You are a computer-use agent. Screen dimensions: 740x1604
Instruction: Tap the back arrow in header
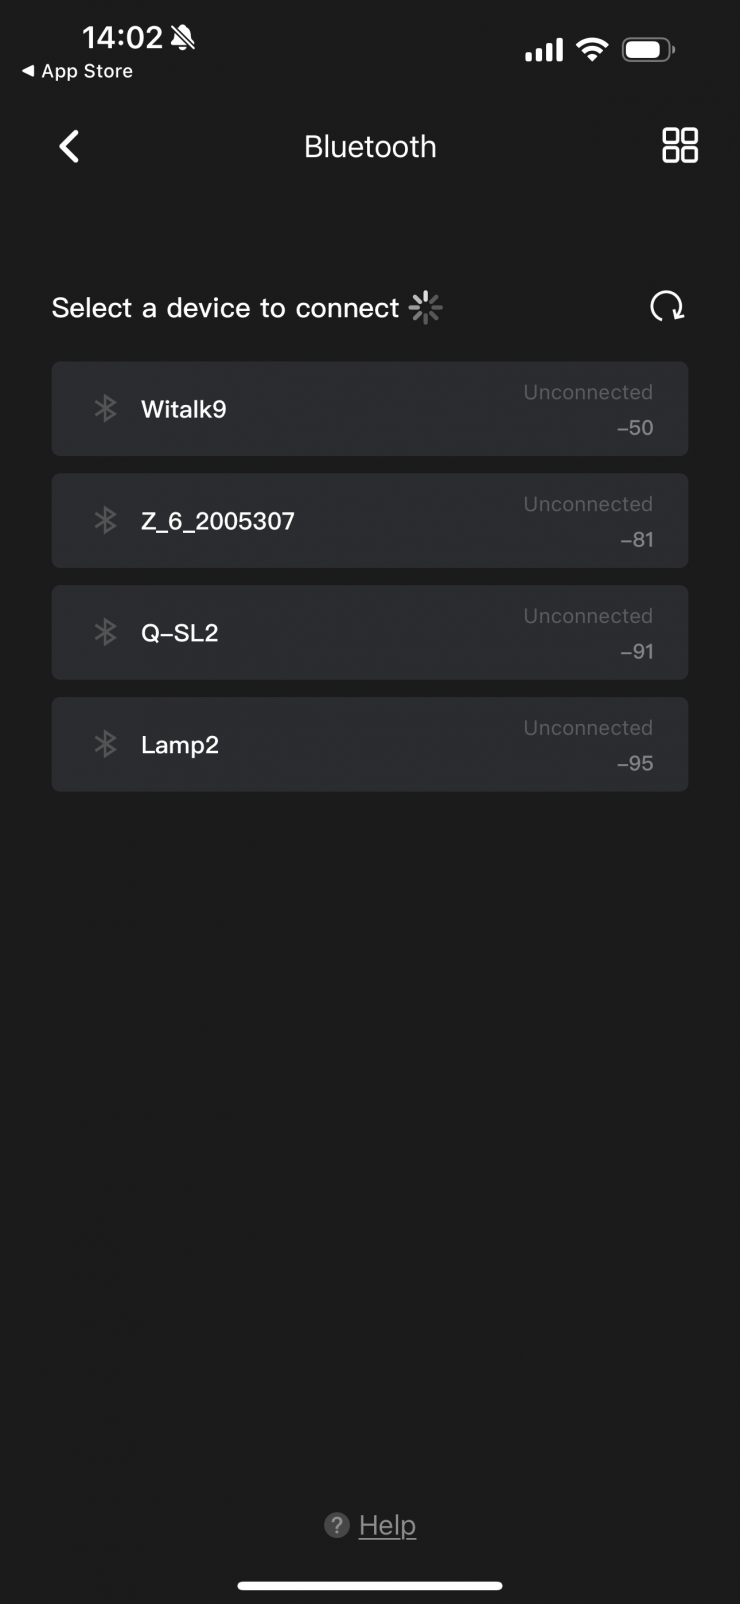pyautogui.click(x=69, y=147)
